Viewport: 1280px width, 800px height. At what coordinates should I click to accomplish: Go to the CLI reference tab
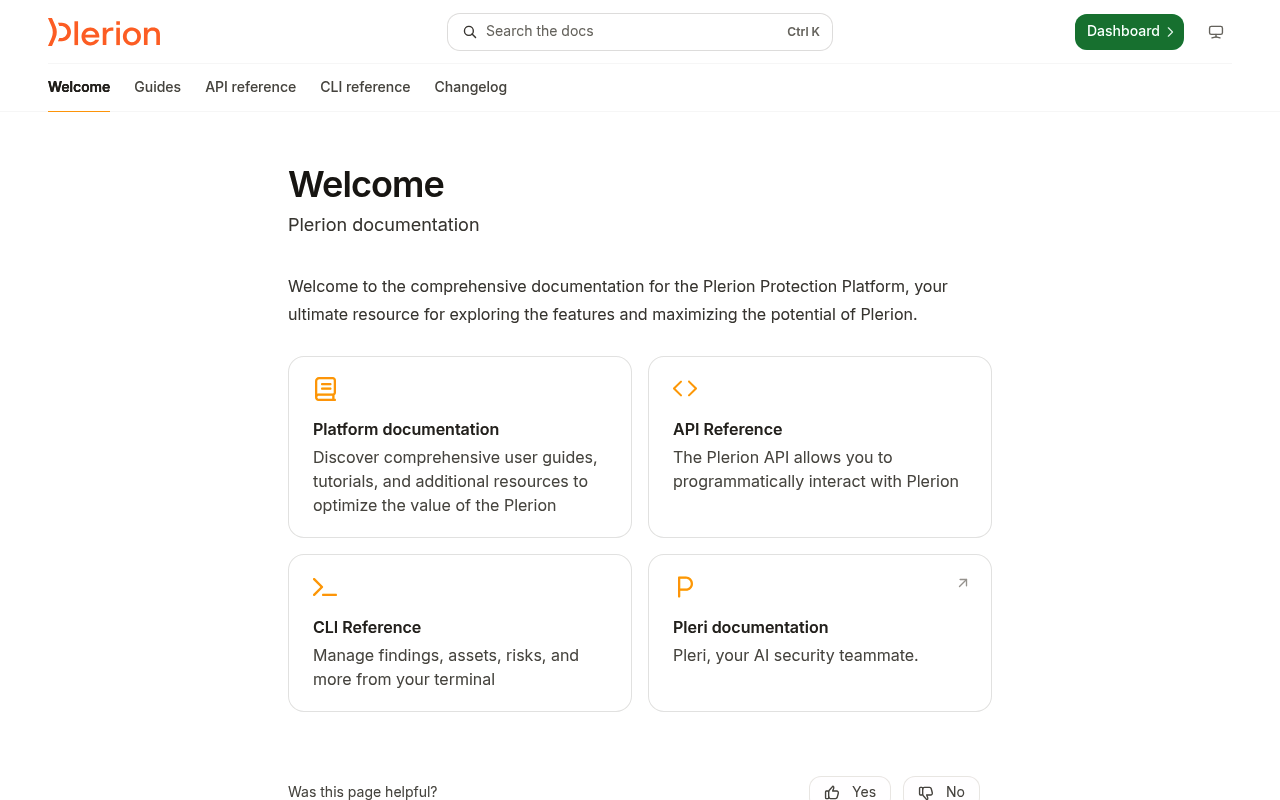pos(365,87)
